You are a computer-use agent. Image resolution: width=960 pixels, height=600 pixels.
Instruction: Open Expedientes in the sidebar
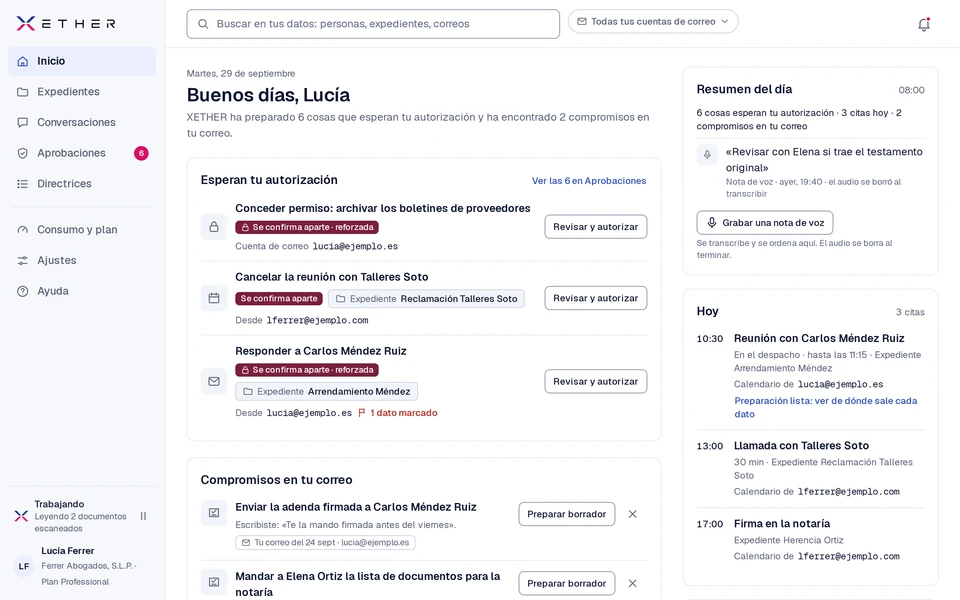[x=82, y=92]
